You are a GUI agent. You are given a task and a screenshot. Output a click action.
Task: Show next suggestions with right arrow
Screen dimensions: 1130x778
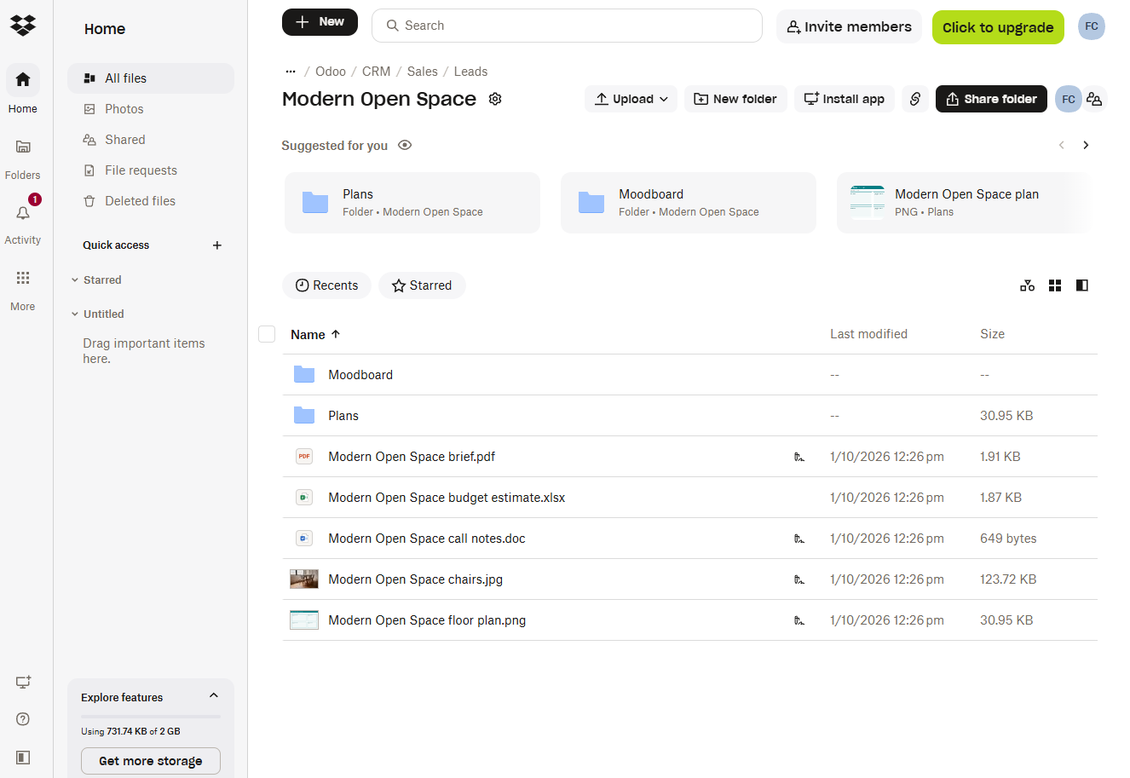1085,146
